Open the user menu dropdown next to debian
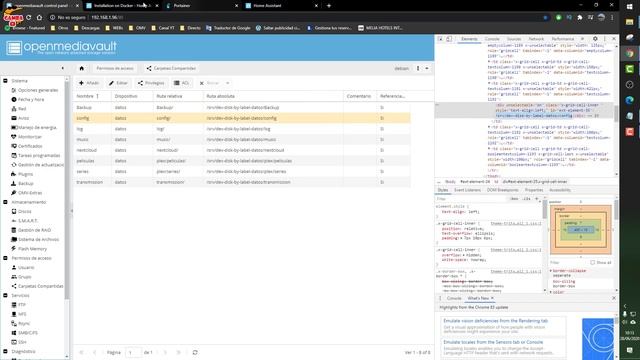640x360 pixels. (427, 69)
